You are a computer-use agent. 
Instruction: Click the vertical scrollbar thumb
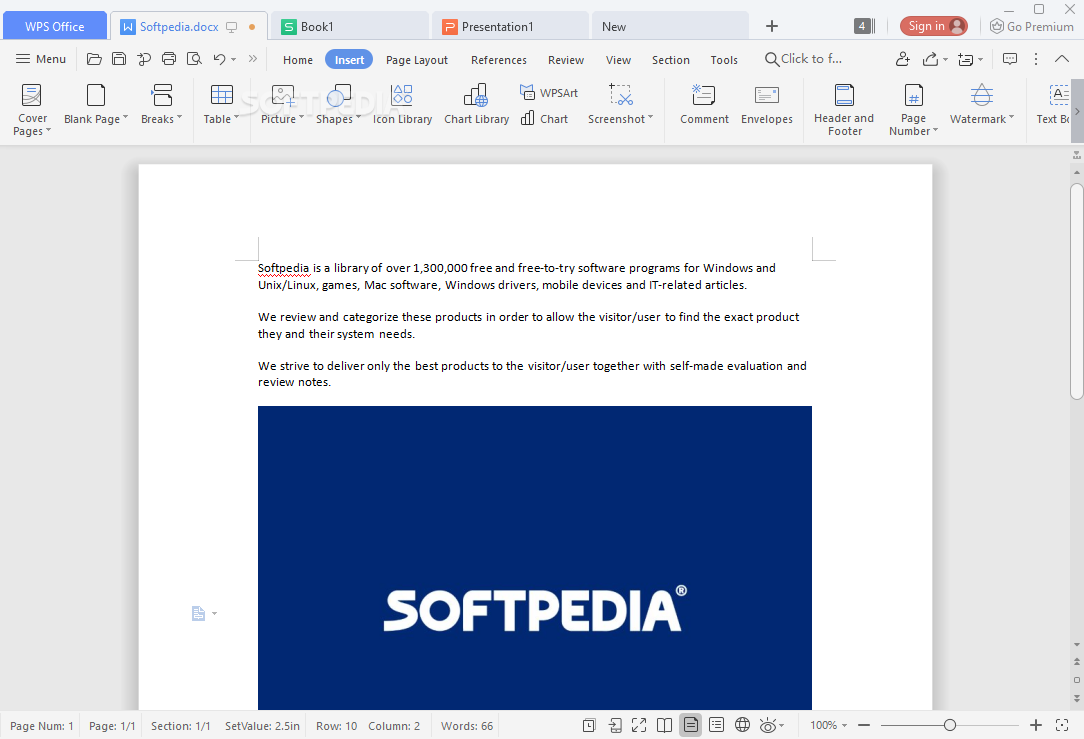coord(1076,291)
